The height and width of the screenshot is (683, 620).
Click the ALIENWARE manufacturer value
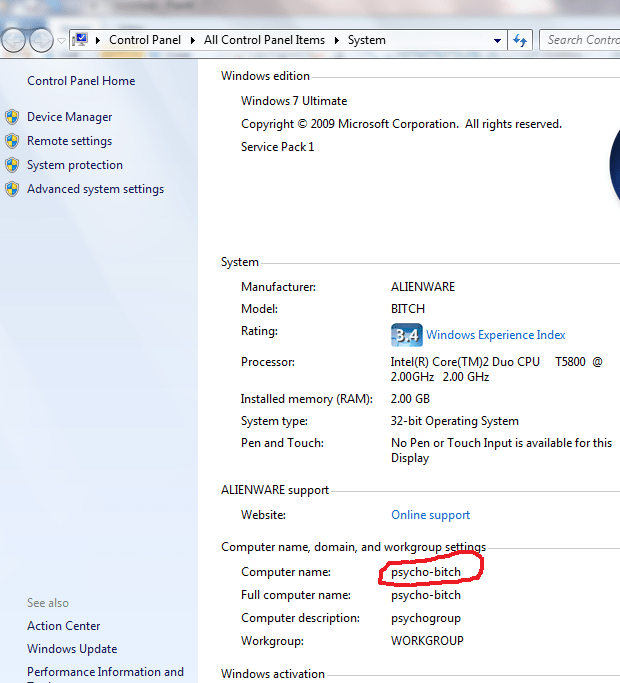tap(423, 287)
